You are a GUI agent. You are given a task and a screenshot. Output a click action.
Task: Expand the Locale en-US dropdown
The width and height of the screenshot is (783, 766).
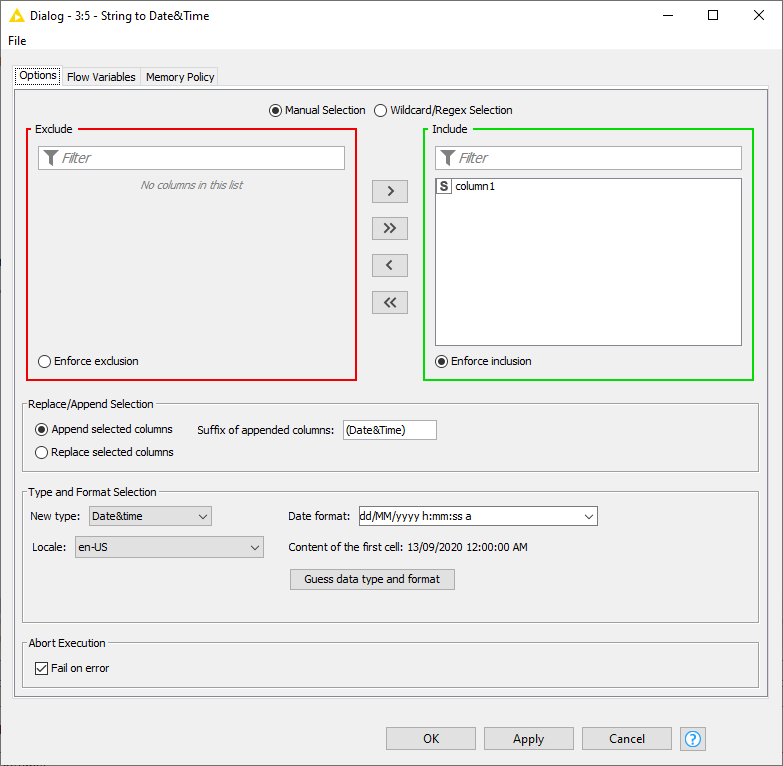coord(169,547)
